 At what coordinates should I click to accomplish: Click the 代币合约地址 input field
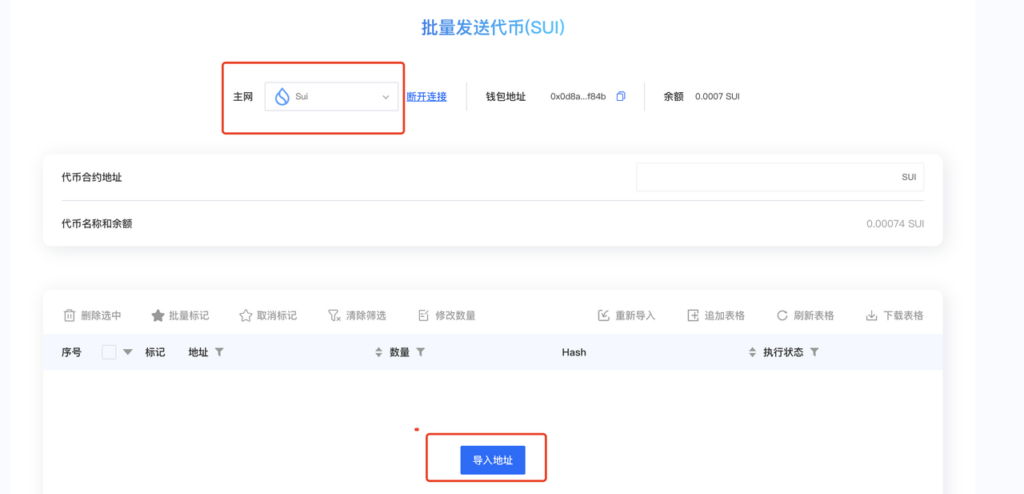780,177
